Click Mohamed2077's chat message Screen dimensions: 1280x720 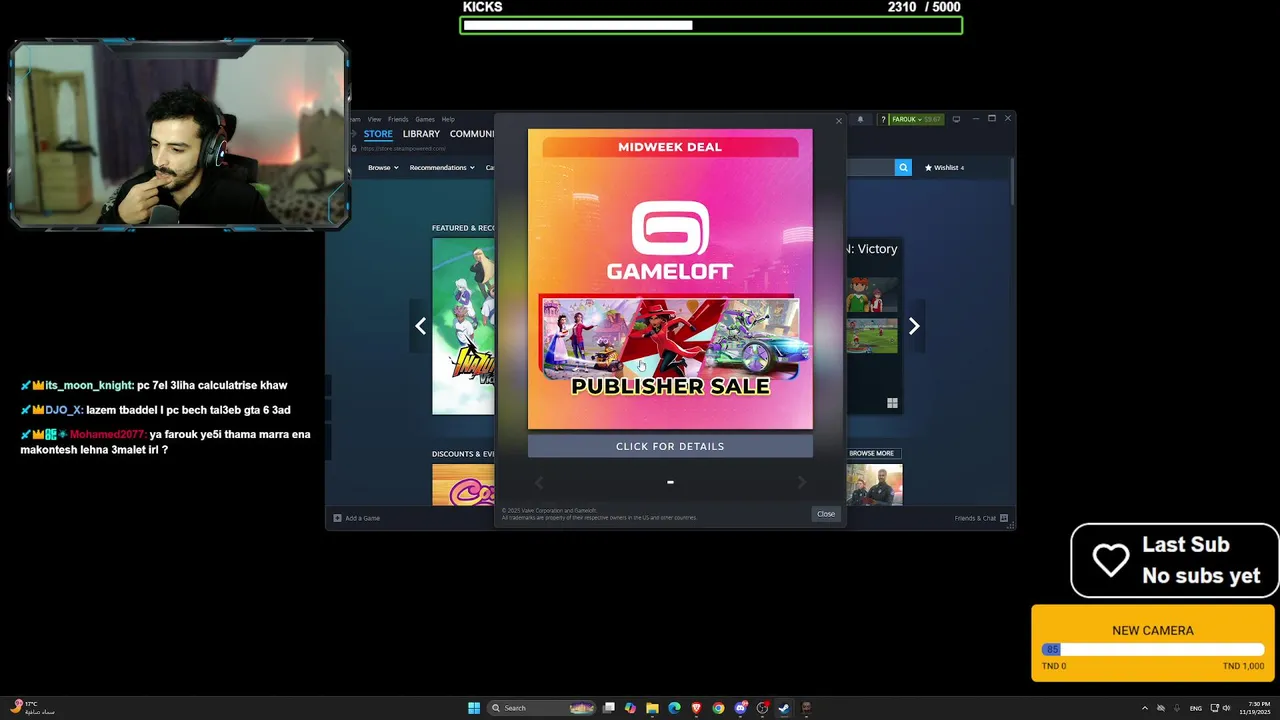(x=166, y=442)
